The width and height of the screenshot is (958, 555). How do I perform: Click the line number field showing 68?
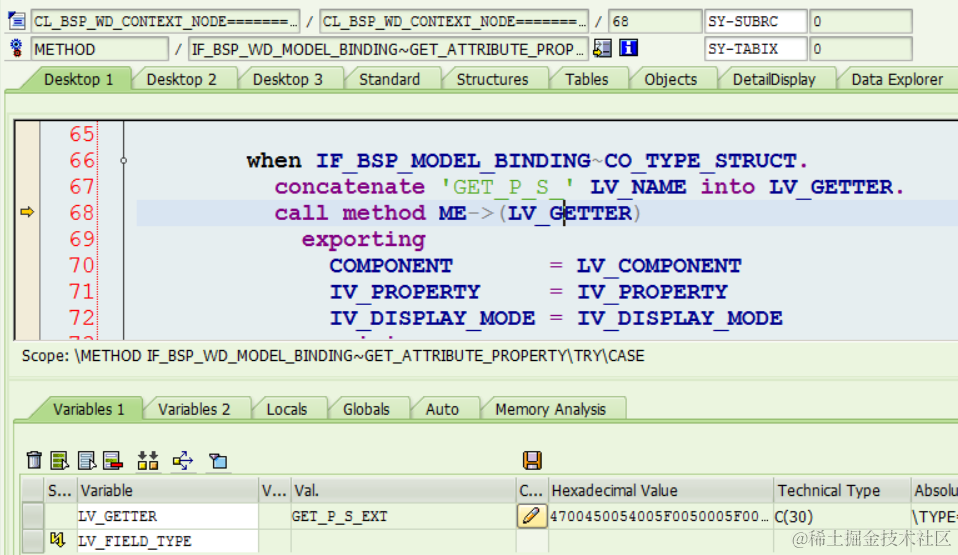point(654,21)
